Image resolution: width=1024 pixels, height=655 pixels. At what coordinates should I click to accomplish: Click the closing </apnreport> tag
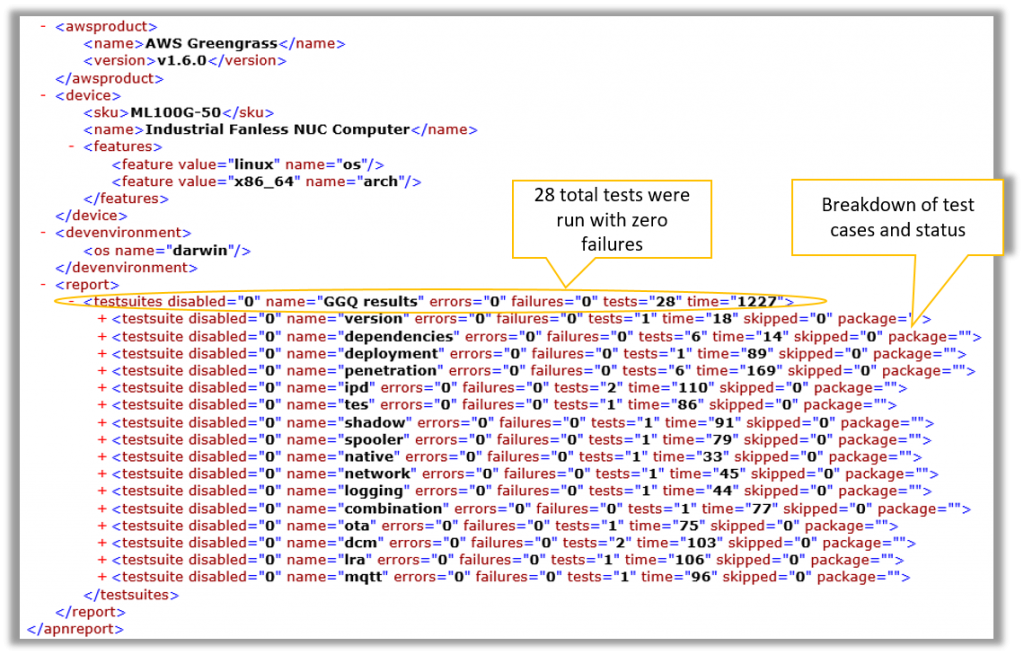[75, 630]
